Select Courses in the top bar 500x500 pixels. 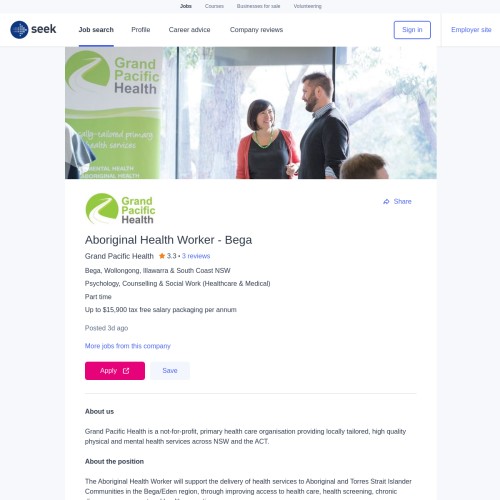[214, 6]
